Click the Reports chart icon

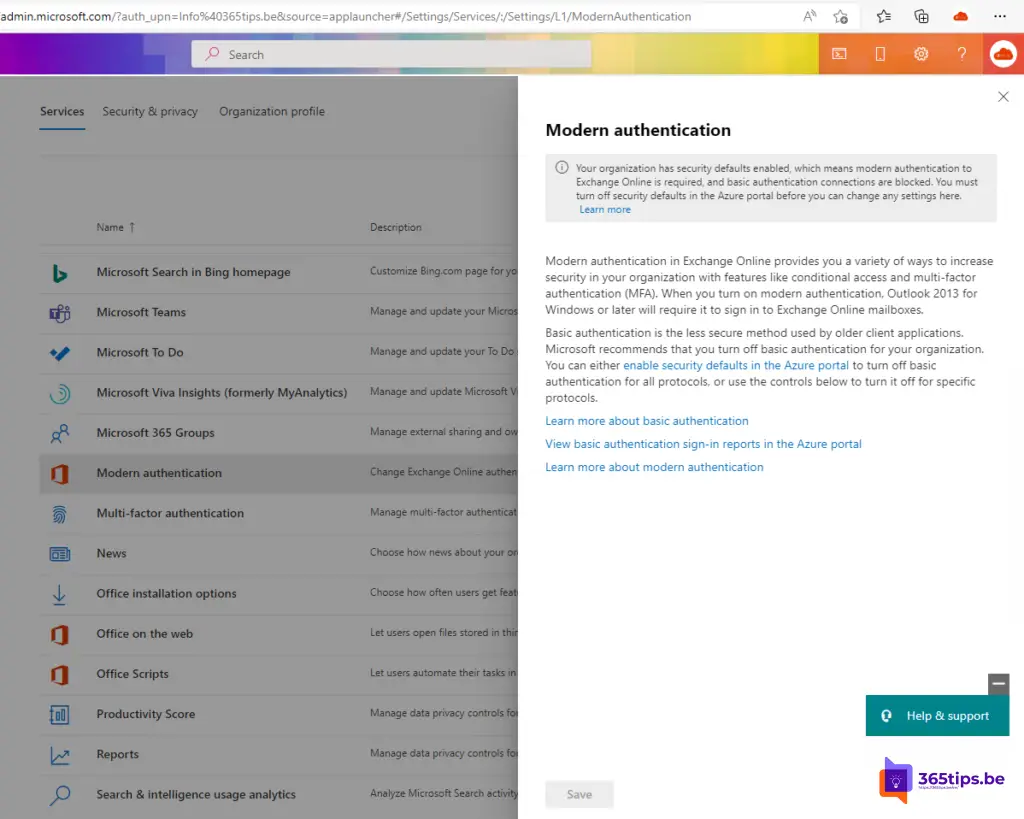pyautogui.click(x=59, y=755)
